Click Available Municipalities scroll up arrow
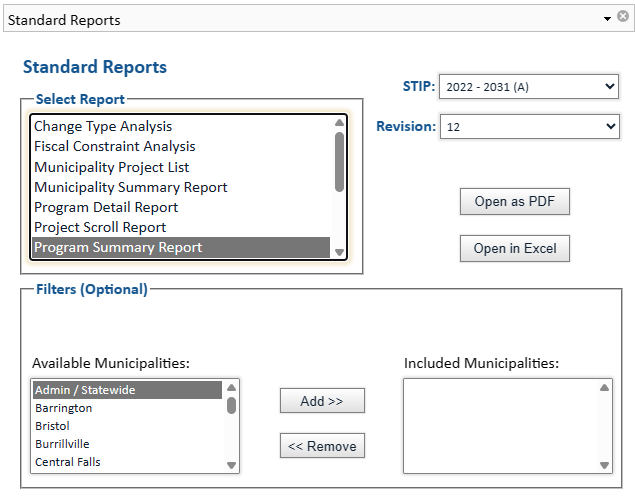Image resolution: width=635 pixels, height=496 pixels. pos(232,387)
